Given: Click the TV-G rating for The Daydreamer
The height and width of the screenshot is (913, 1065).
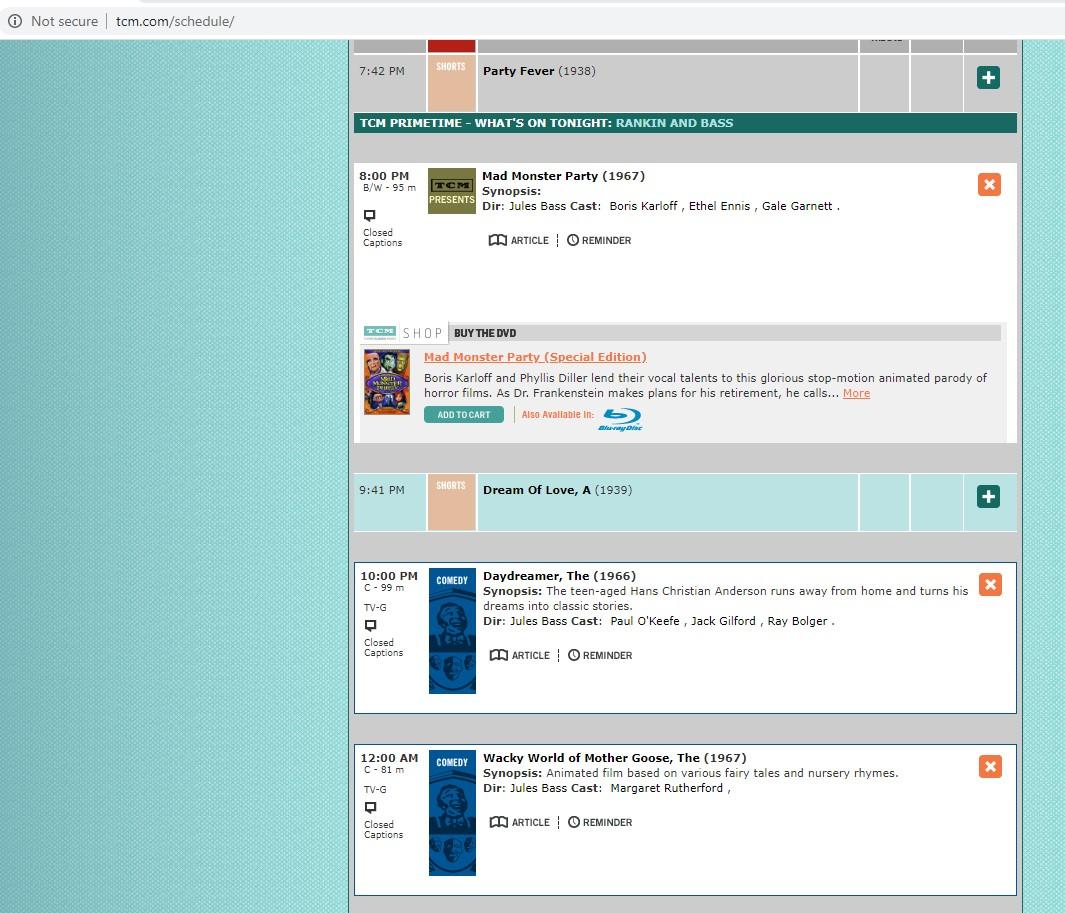Looking at the screenshot, I should point(375,607).
